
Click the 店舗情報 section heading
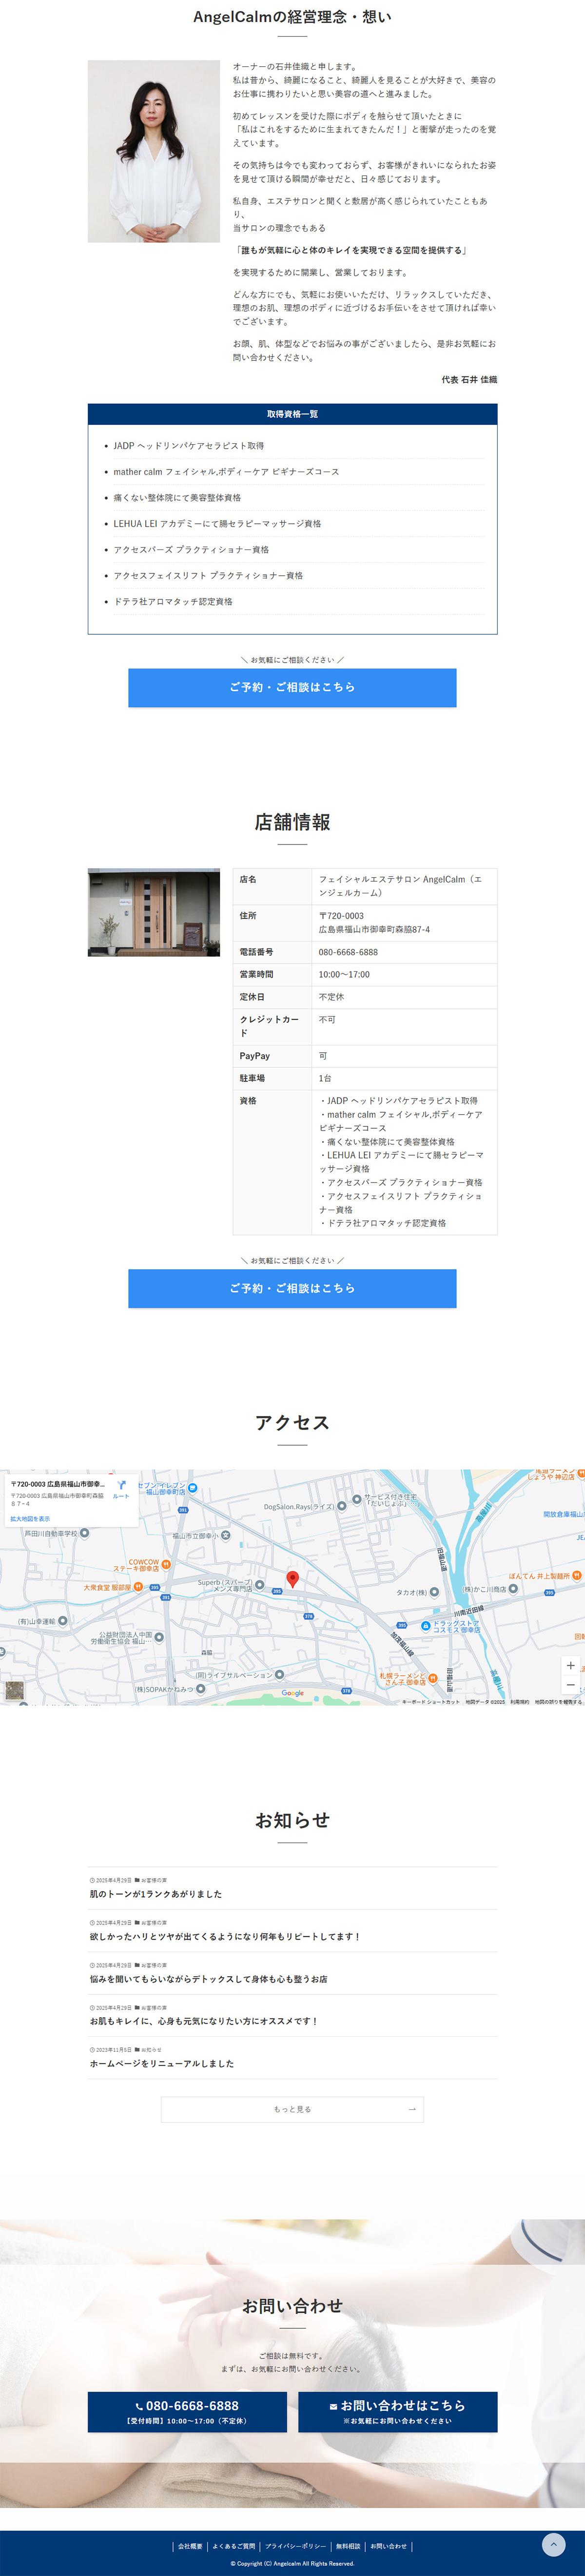[292, 822]
